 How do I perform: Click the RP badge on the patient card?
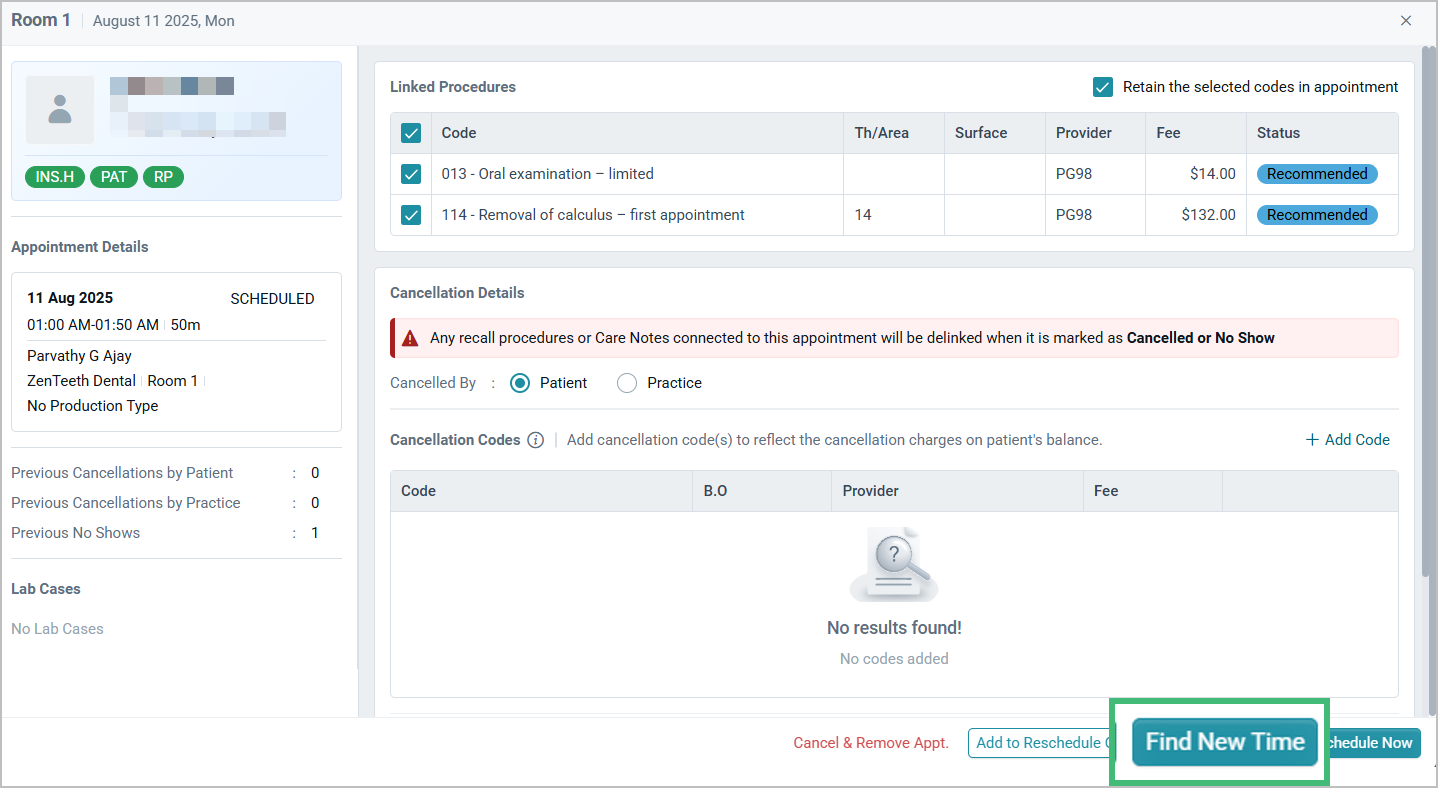pos(163,176)
